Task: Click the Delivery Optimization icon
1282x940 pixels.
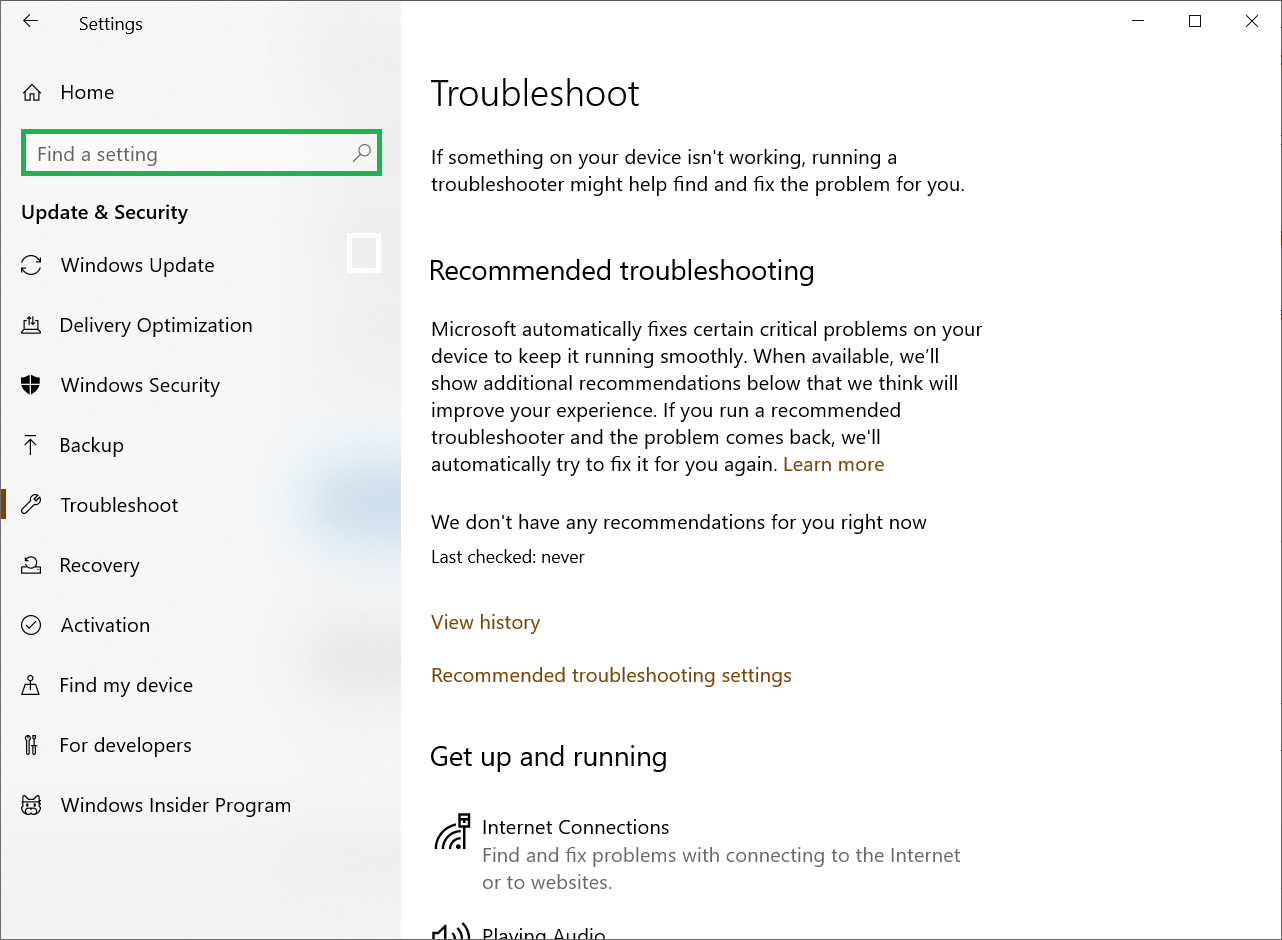Action: click(x=31, y=325)
